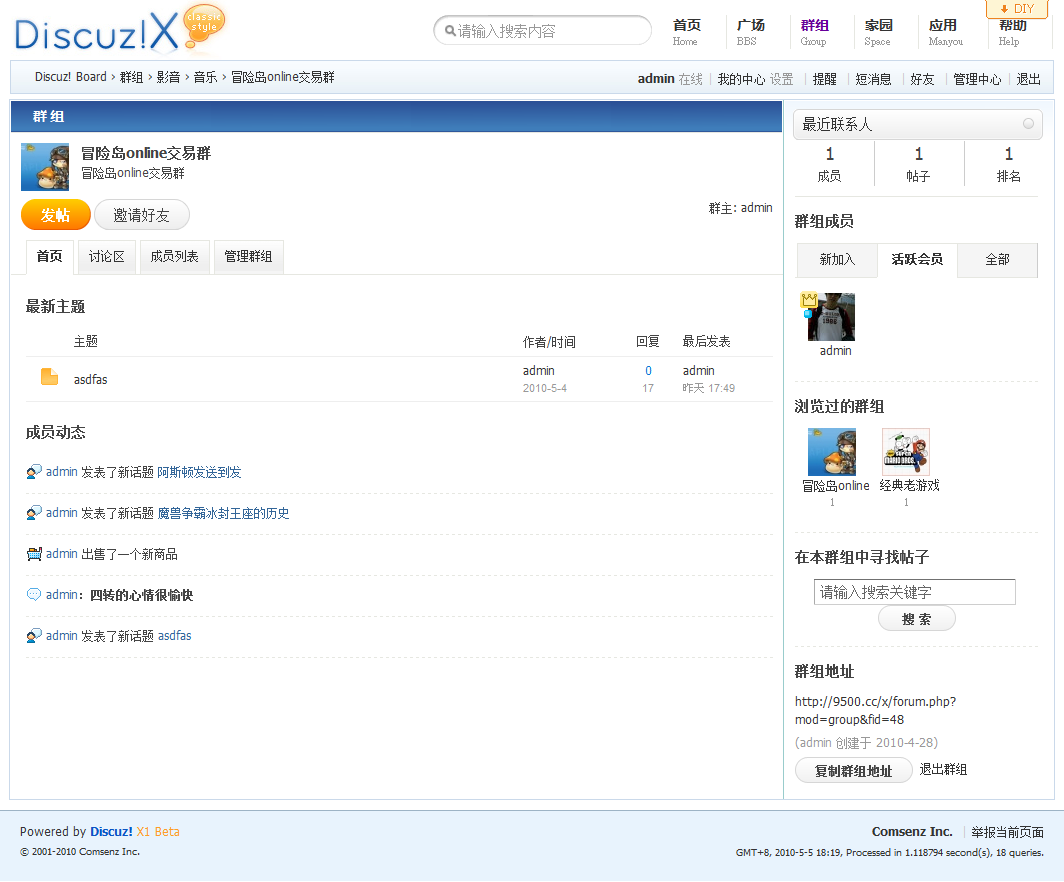Screen dimensions: 1064x882
Task: Click 退出 logout link
Action: click(x=1028, y=79)
